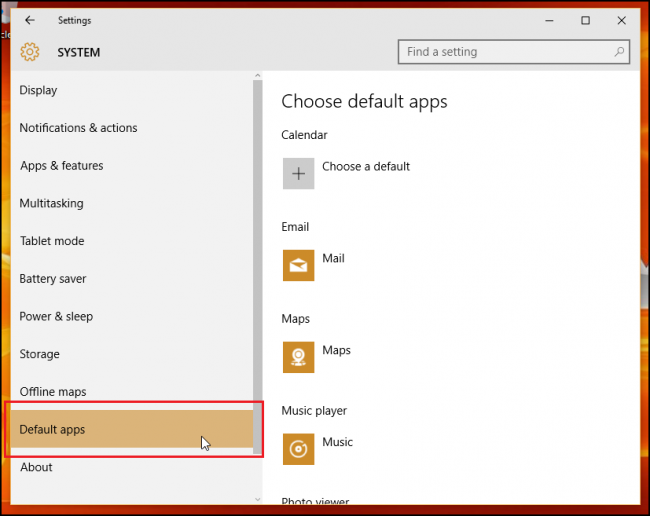
Task: Select Tablet mode in the sidebar
Action: (x=52, y=241)
